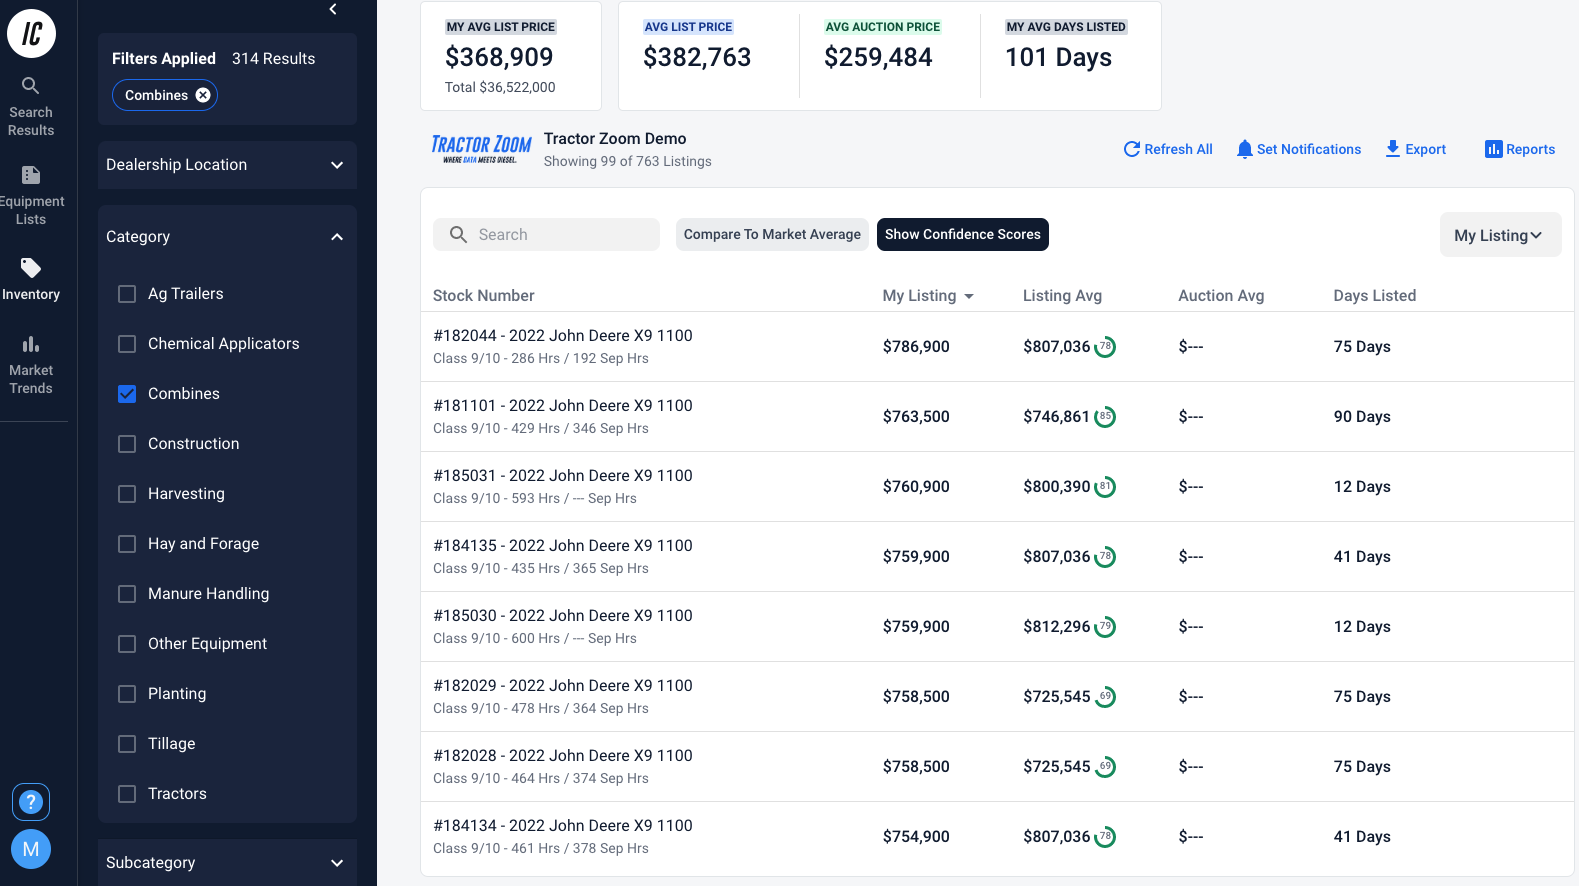Check the Hay and Forage checkbox
Image resolution: width=1579 pixels, height=886 pixels.
[x=127, y=544]
